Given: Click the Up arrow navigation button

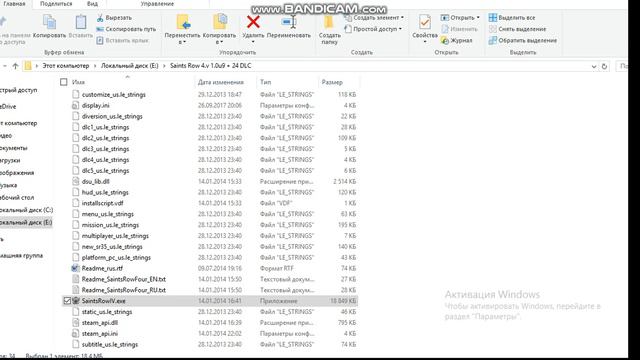Looking at the screenshot, I should click(x=16, y=66).
